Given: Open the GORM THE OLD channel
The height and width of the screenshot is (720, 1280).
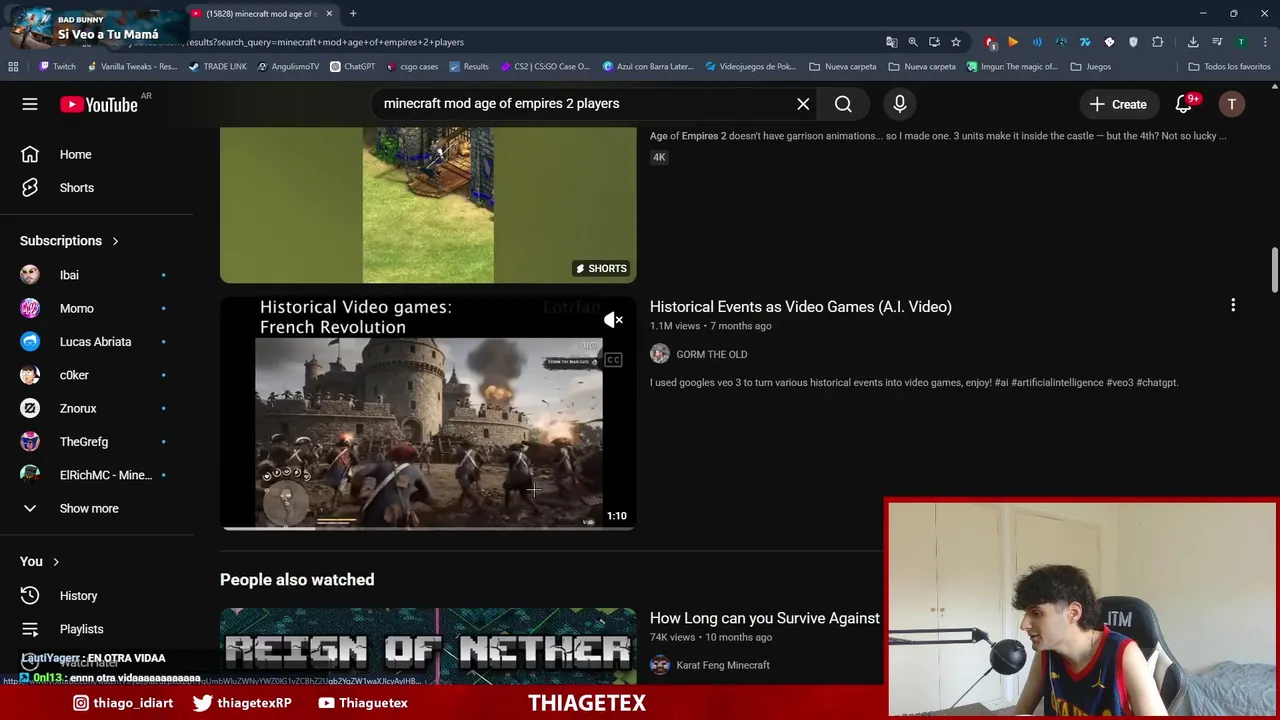Looking at the screenshot, I should 711,354.
